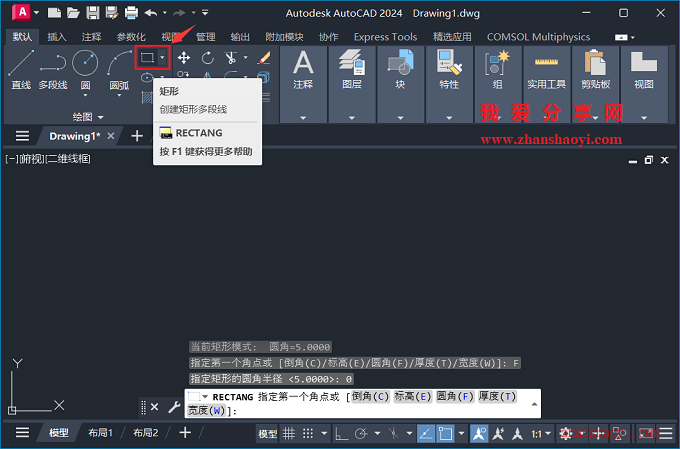
Task: Toggle snap mode dots icon
Action: 308,433
